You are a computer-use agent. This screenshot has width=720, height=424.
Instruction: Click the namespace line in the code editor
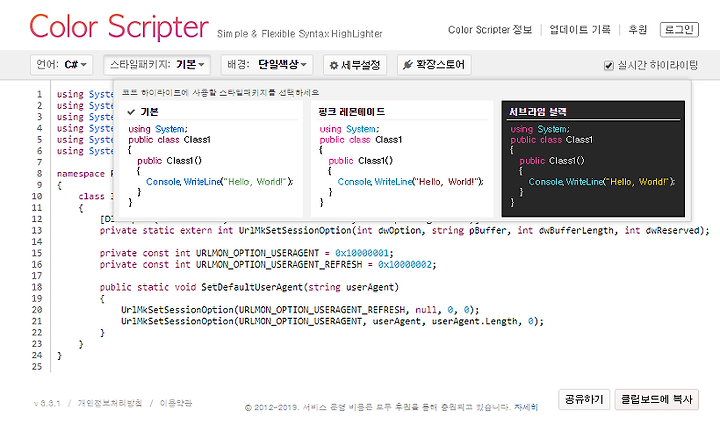tap(85, 174)
